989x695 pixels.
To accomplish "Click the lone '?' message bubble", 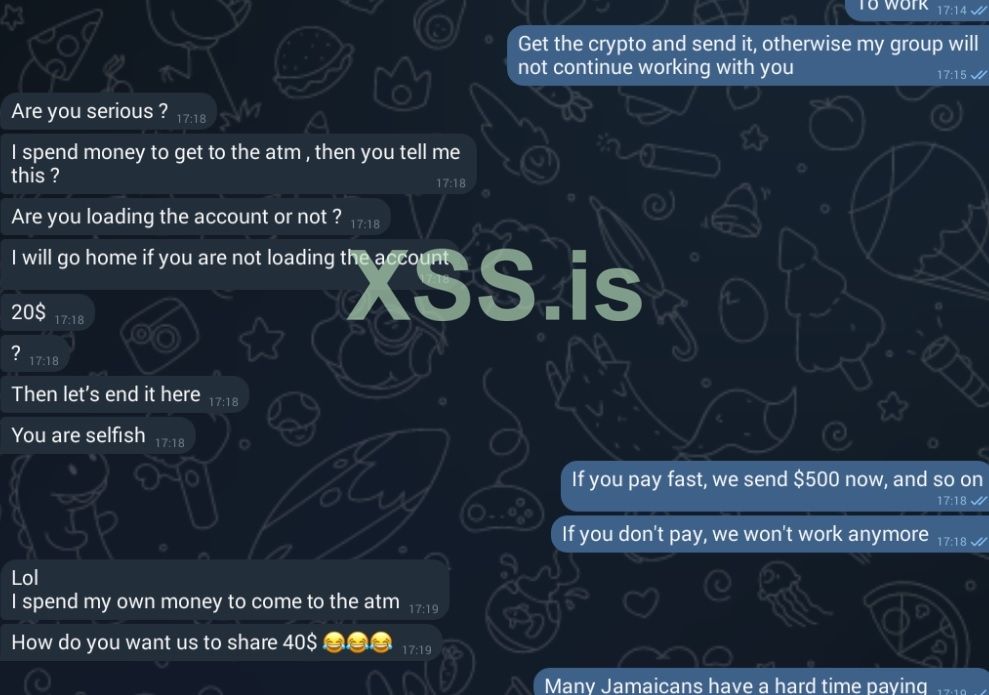I will coord(35,353).
